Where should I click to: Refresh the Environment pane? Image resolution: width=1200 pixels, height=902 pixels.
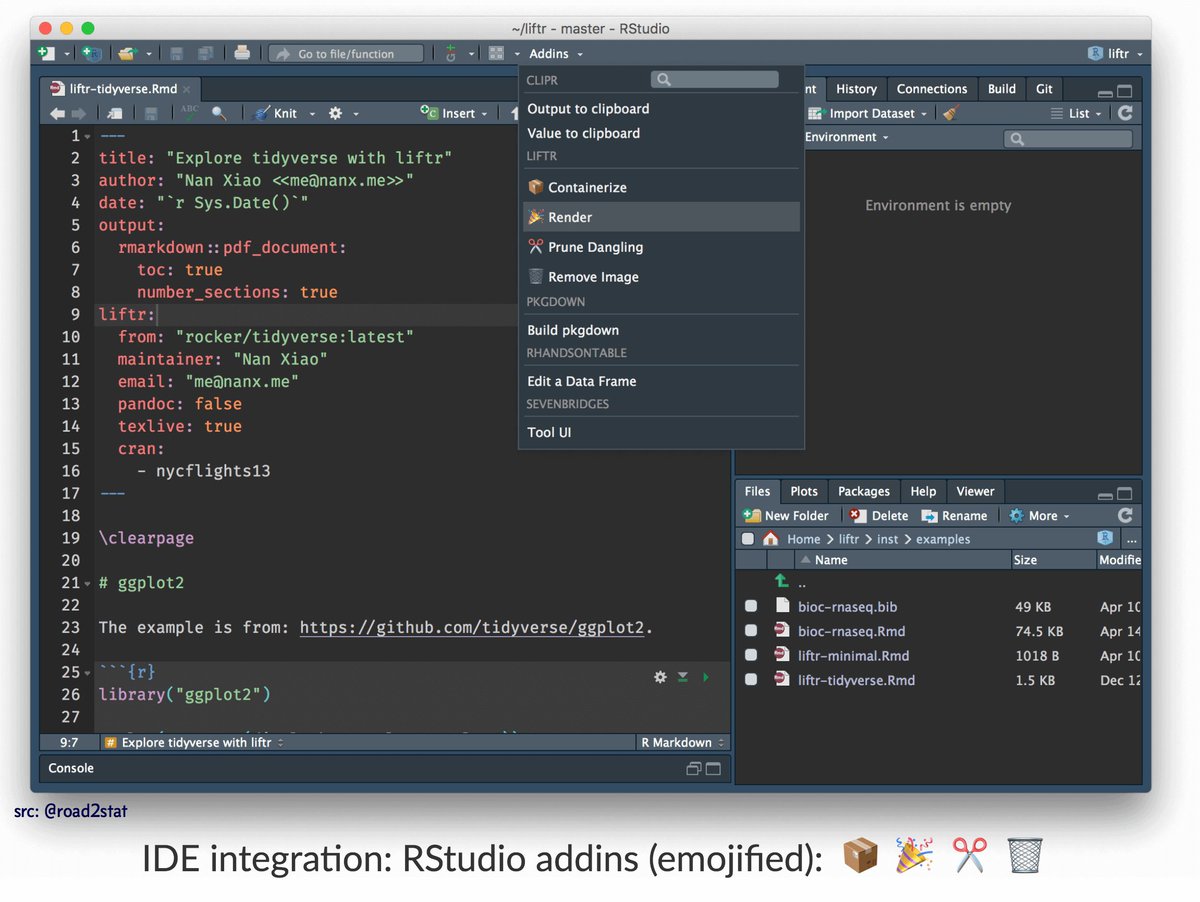coord(1125,113)
